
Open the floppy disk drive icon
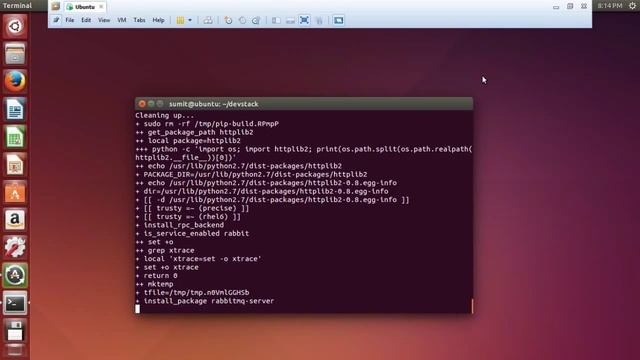15,331
